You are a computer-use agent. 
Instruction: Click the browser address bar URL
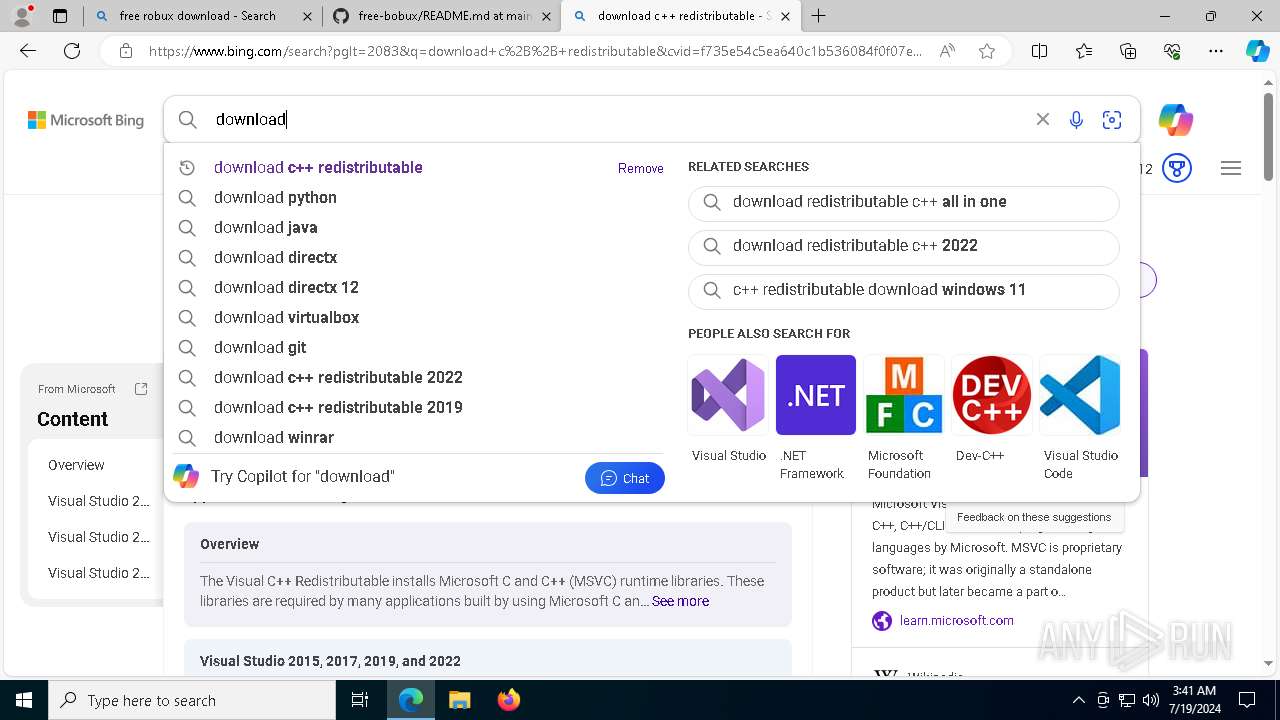click(x=535, y=51)
